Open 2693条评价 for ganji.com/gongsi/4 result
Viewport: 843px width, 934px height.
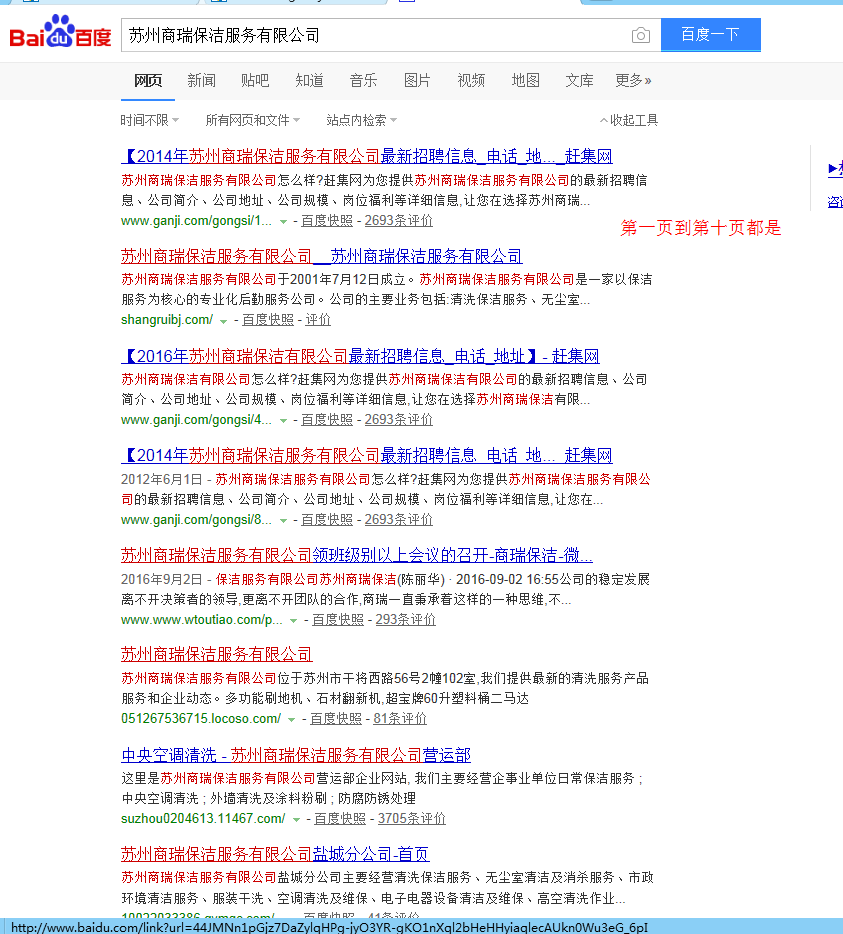pyautogui.click(x=399, y=419)
